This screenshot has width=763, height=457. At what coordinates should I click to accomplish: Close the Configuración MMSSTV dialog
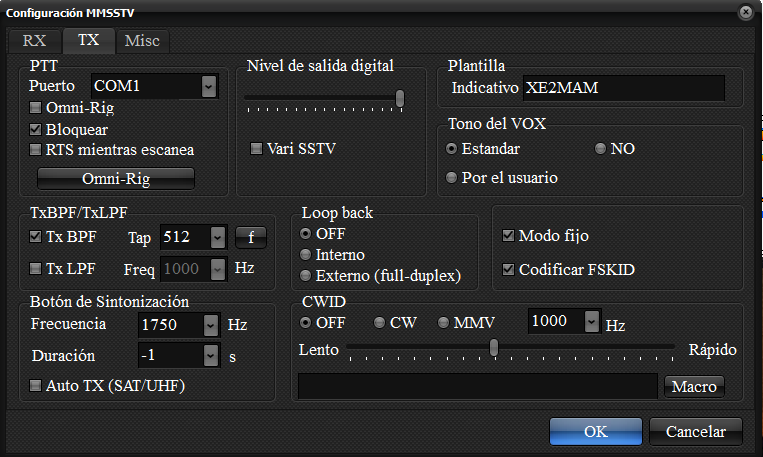pos(745,12)
